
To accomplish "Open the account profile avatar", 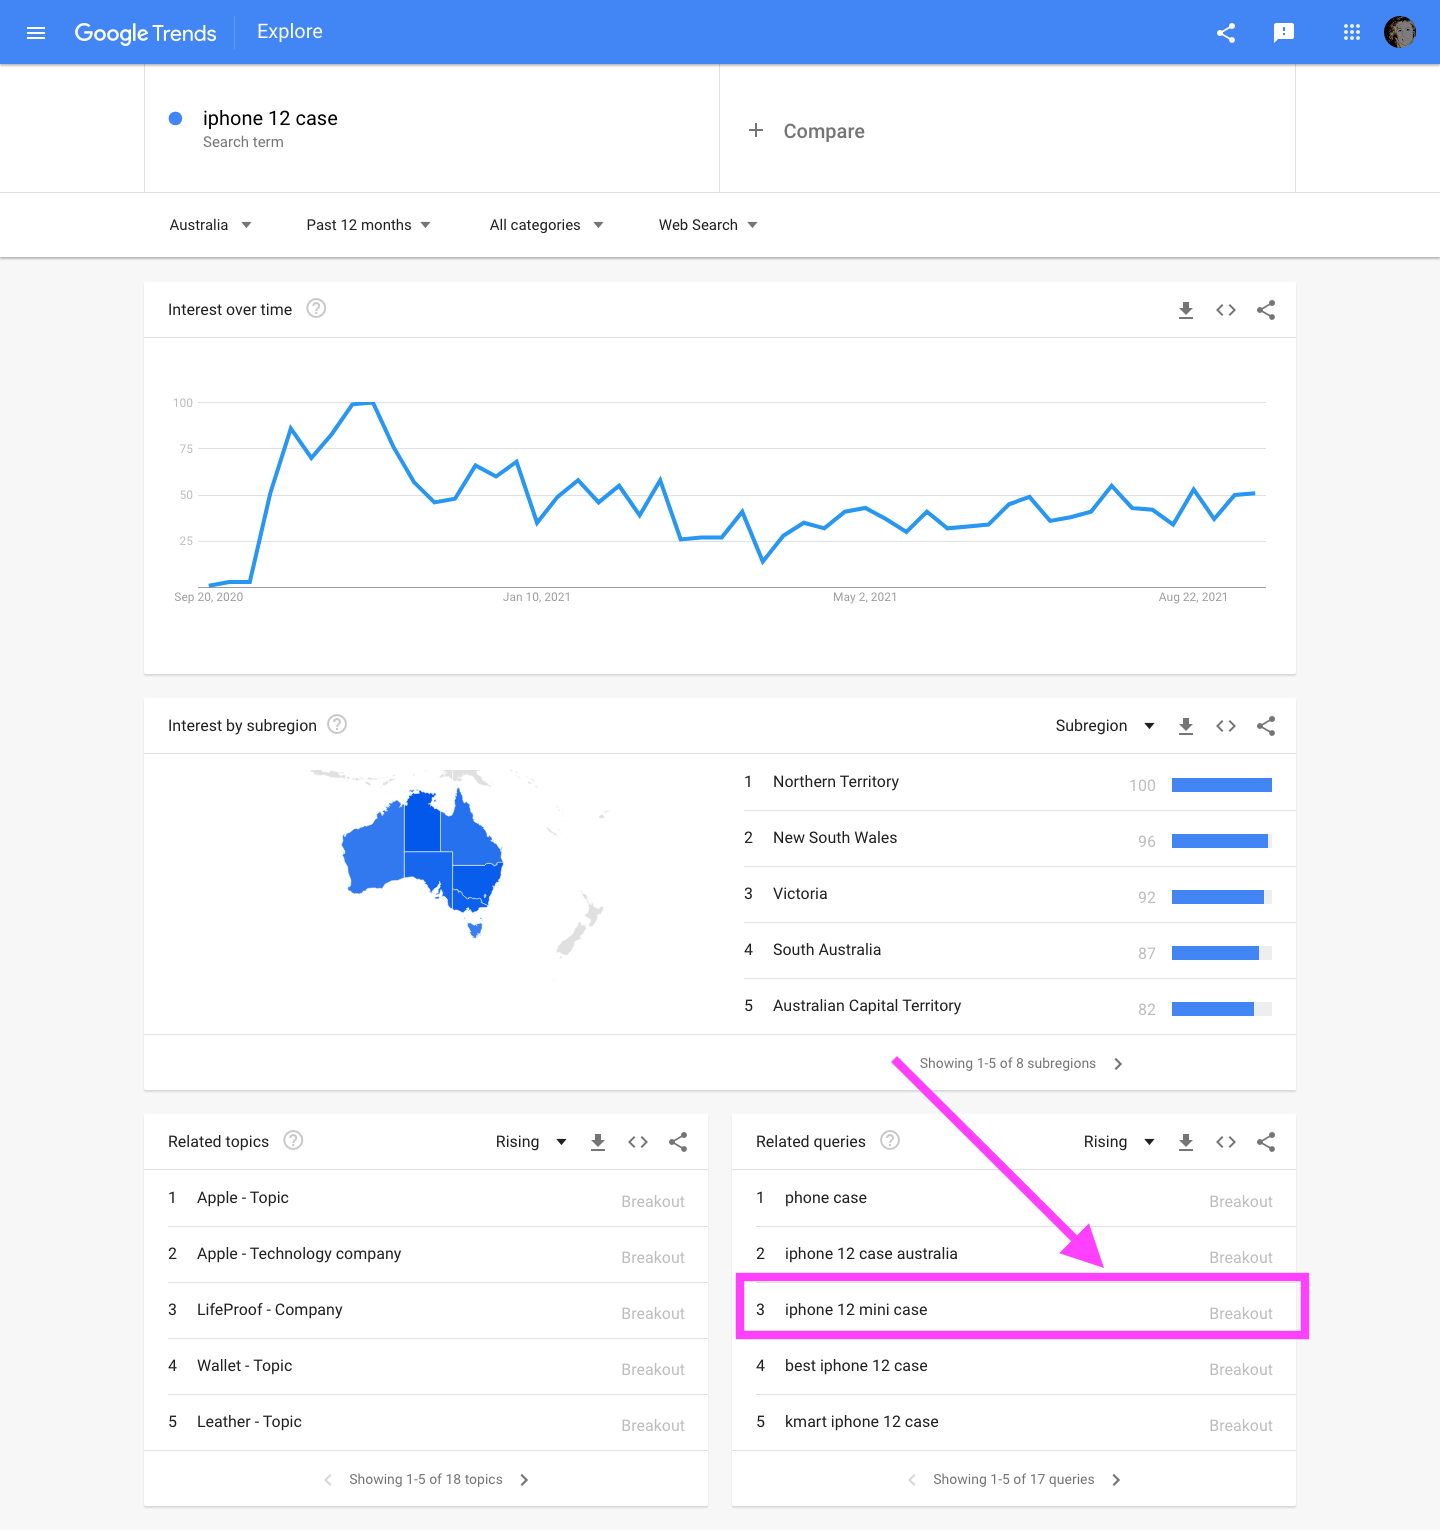I will click(1400, 32).
